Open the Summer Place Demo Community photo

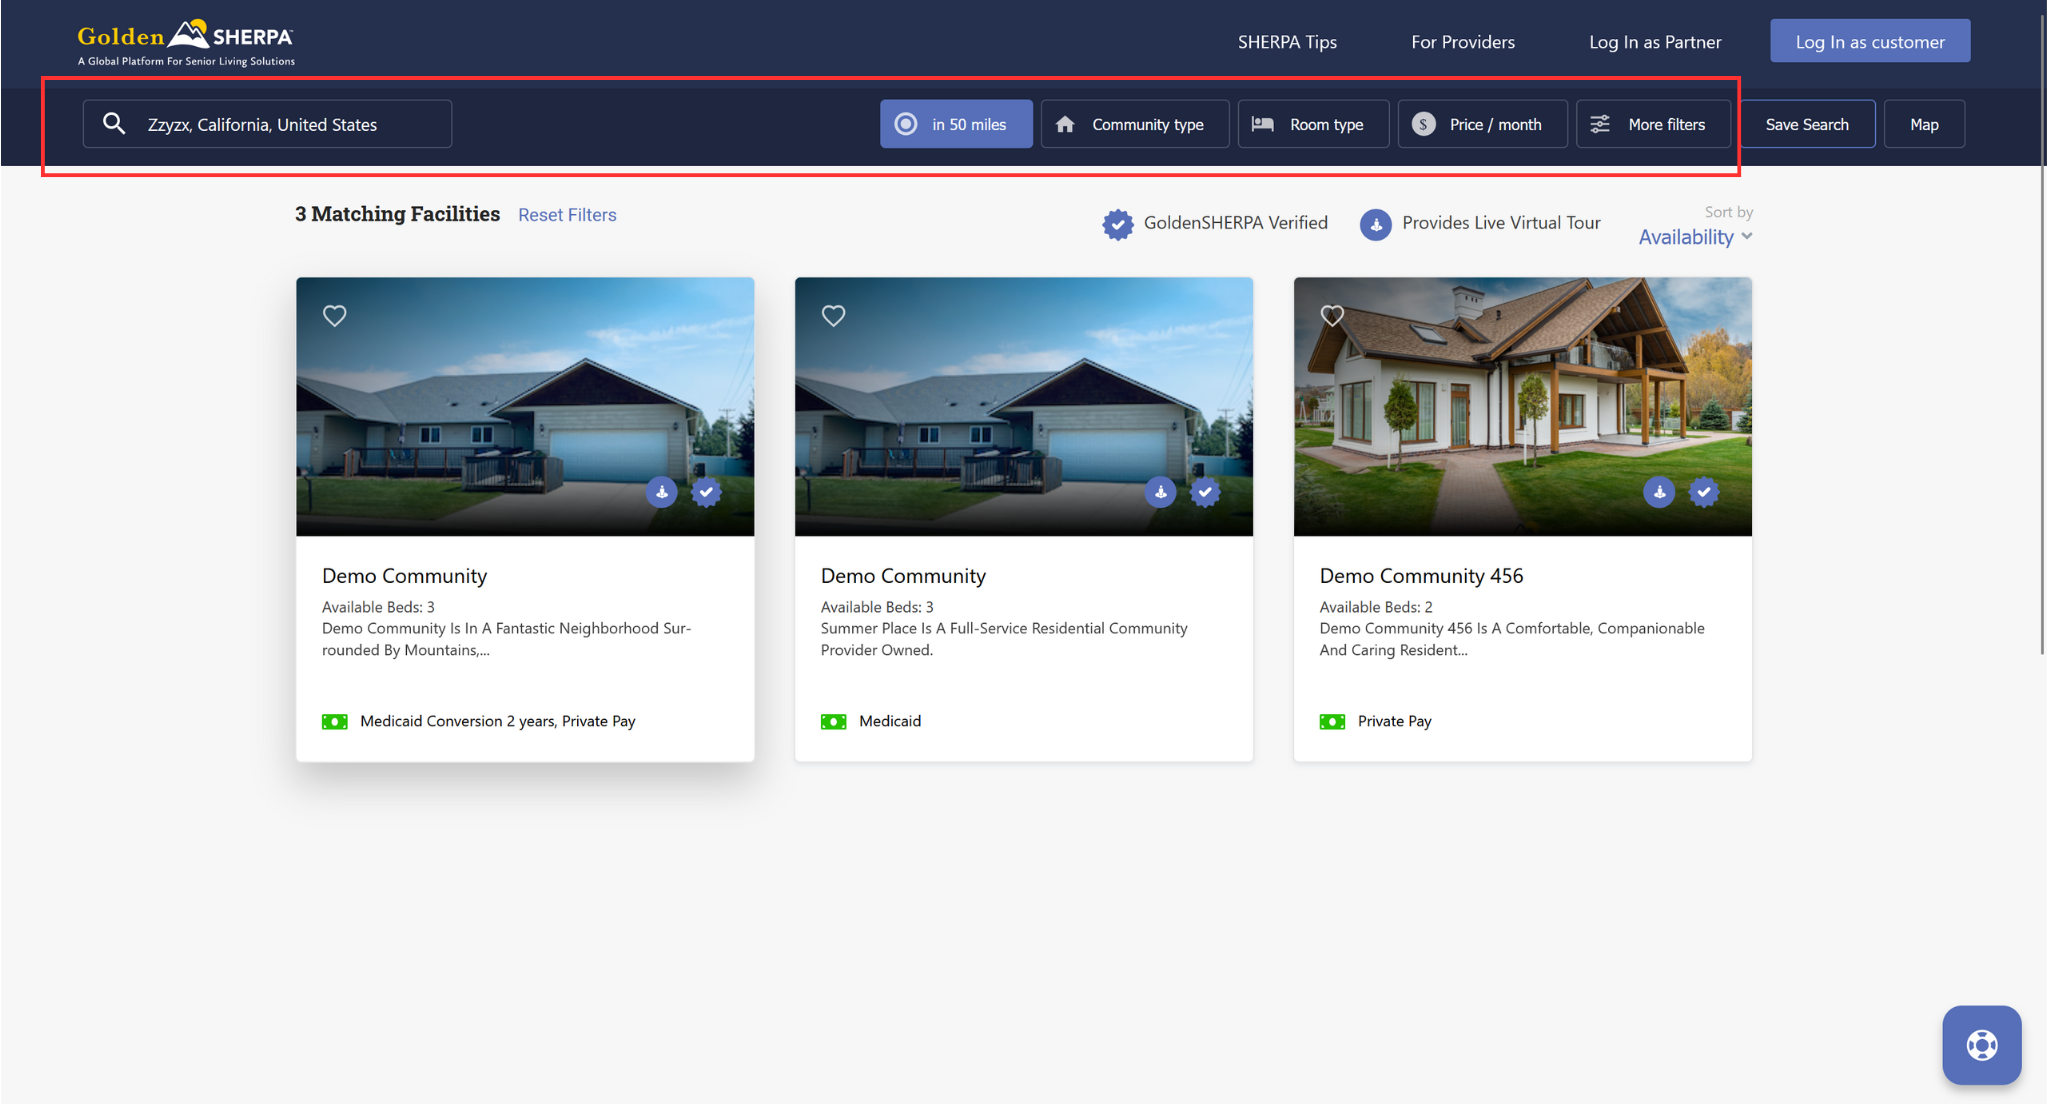[1023, 406]
